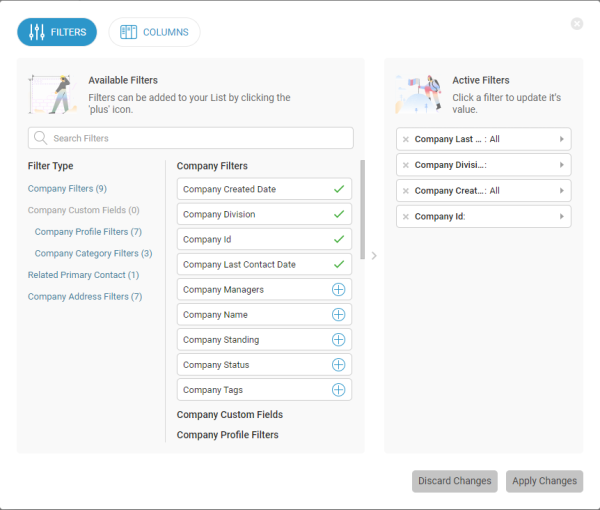Click plus icon for Company Status
This screenshot has width=600, height=510.
pos(338,365)
